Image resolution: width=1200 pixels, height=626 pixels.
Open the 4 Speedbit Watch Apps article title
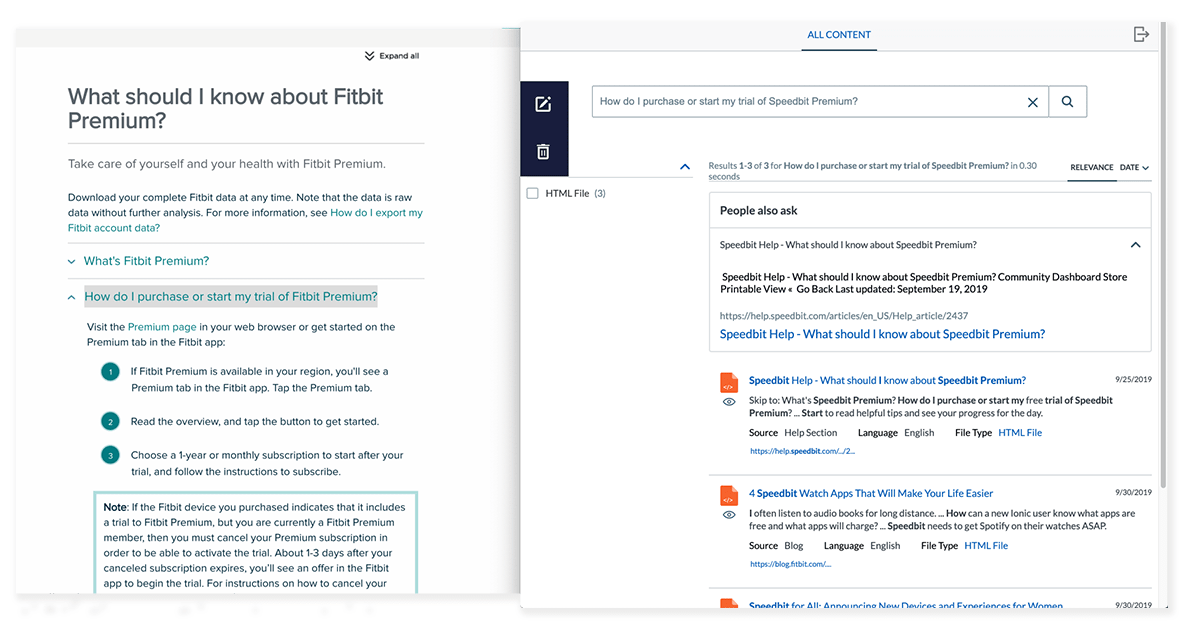(x=872, y=492)
